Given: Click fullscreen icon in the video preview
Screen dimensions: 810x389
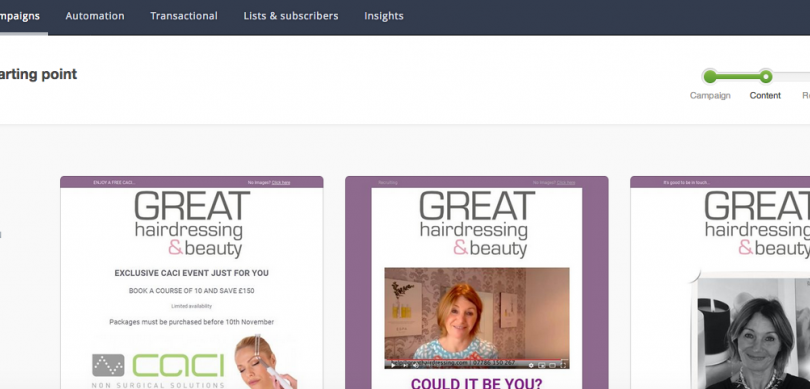Looking at the screenshot, I should (x=563, y=365).
